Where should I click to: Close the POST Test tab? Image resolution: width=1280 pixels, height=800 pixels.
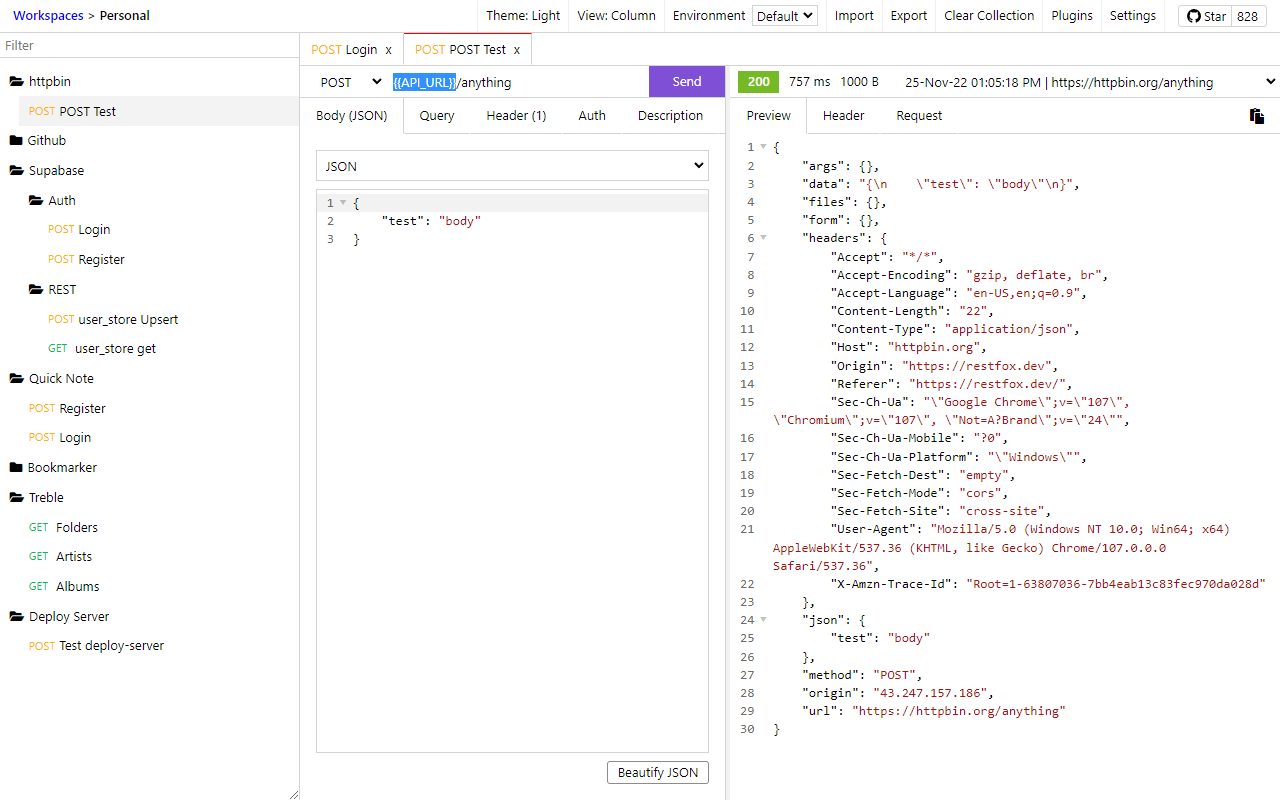pos(517,49)
